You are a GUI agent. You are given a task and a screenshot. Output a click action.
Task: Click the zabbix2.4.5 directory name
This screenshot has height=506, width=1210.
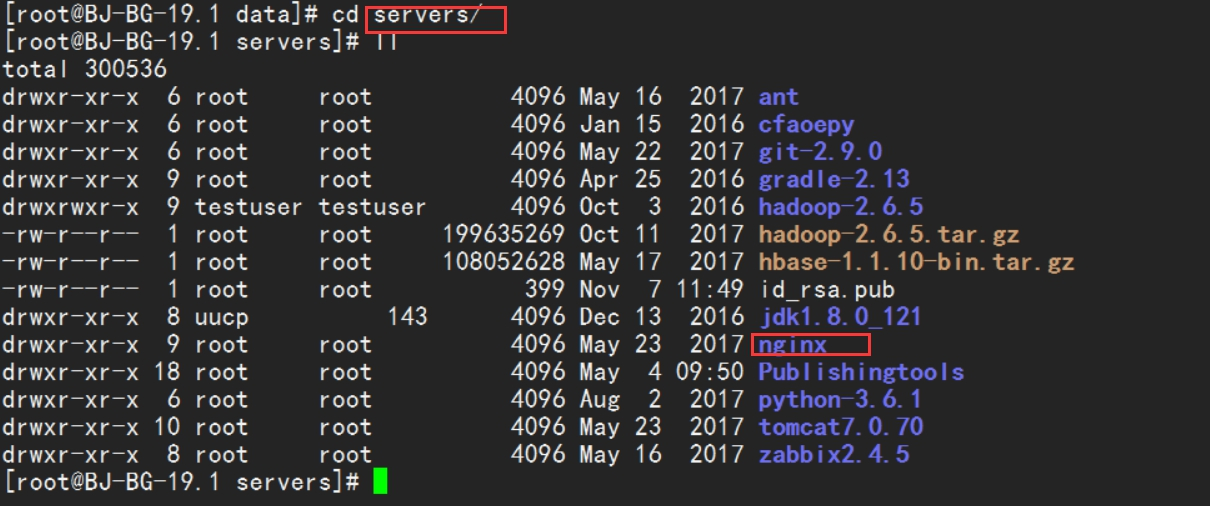pyautogui.click(x=833, y=455)
